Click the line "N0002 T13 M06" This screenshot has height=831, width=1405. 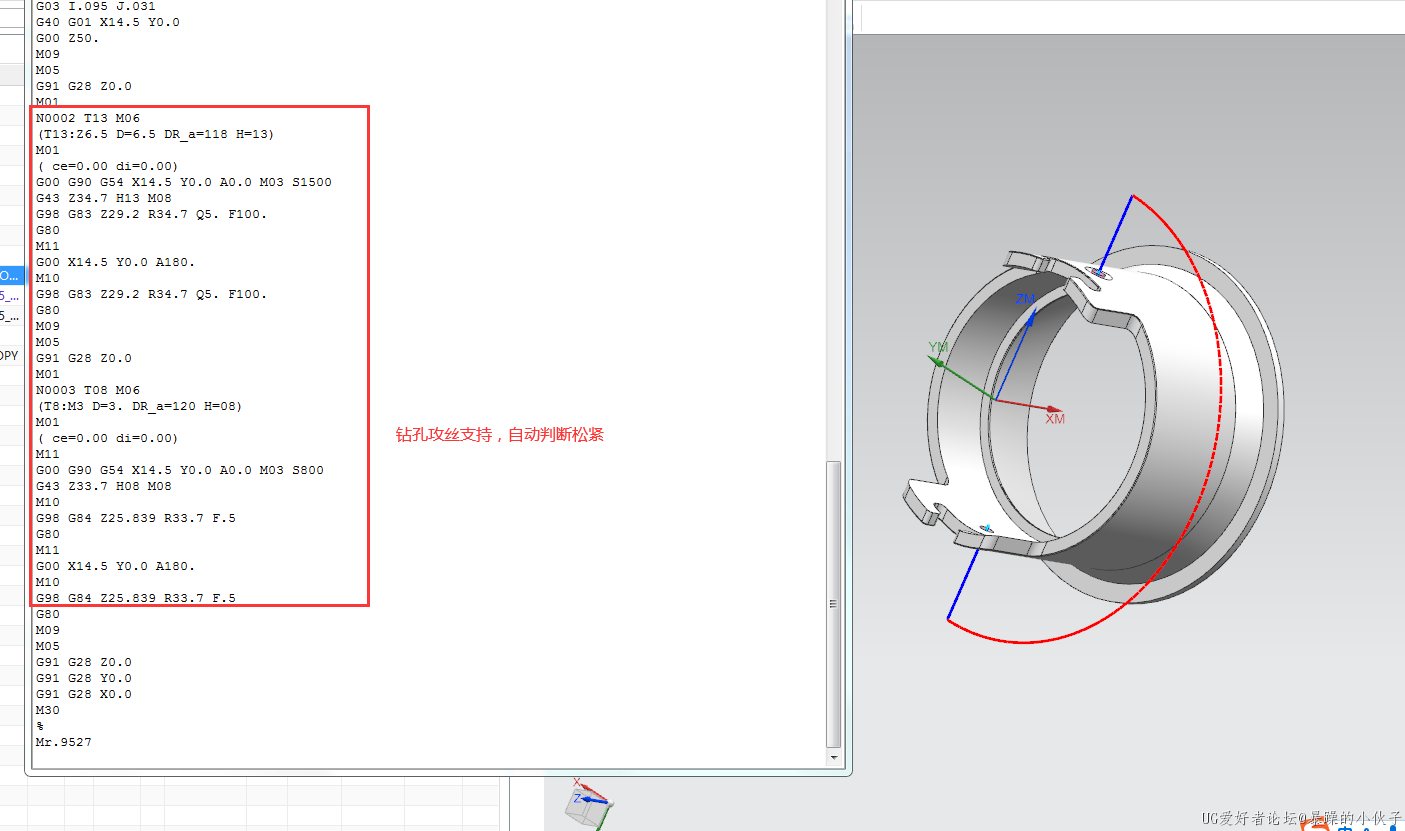(x=88, y=118)
